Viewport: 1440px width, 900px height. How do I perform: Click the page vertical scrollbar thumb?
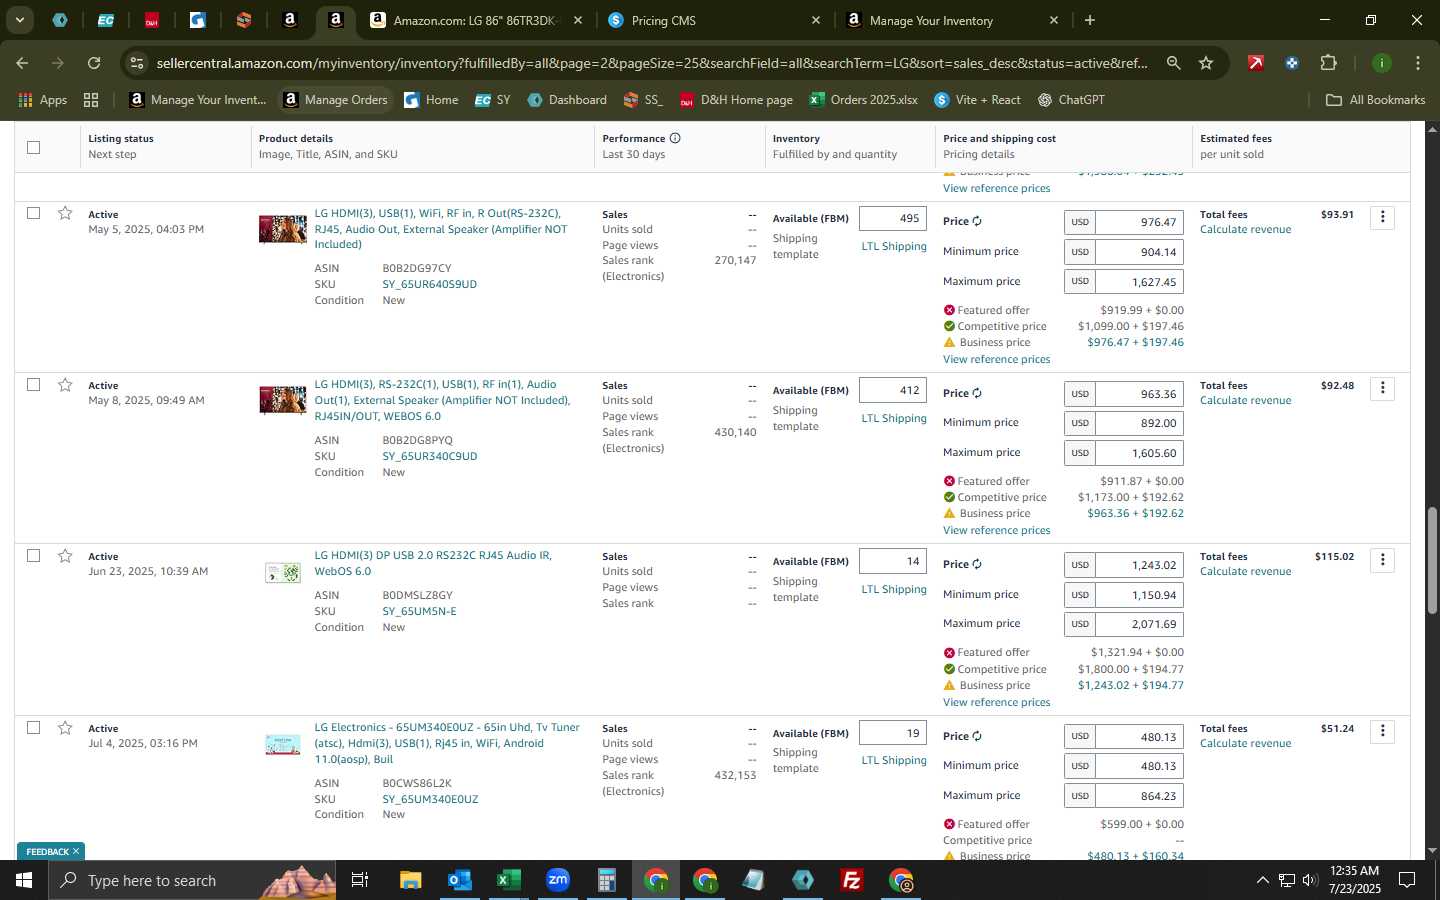(x=1431, y=559)
